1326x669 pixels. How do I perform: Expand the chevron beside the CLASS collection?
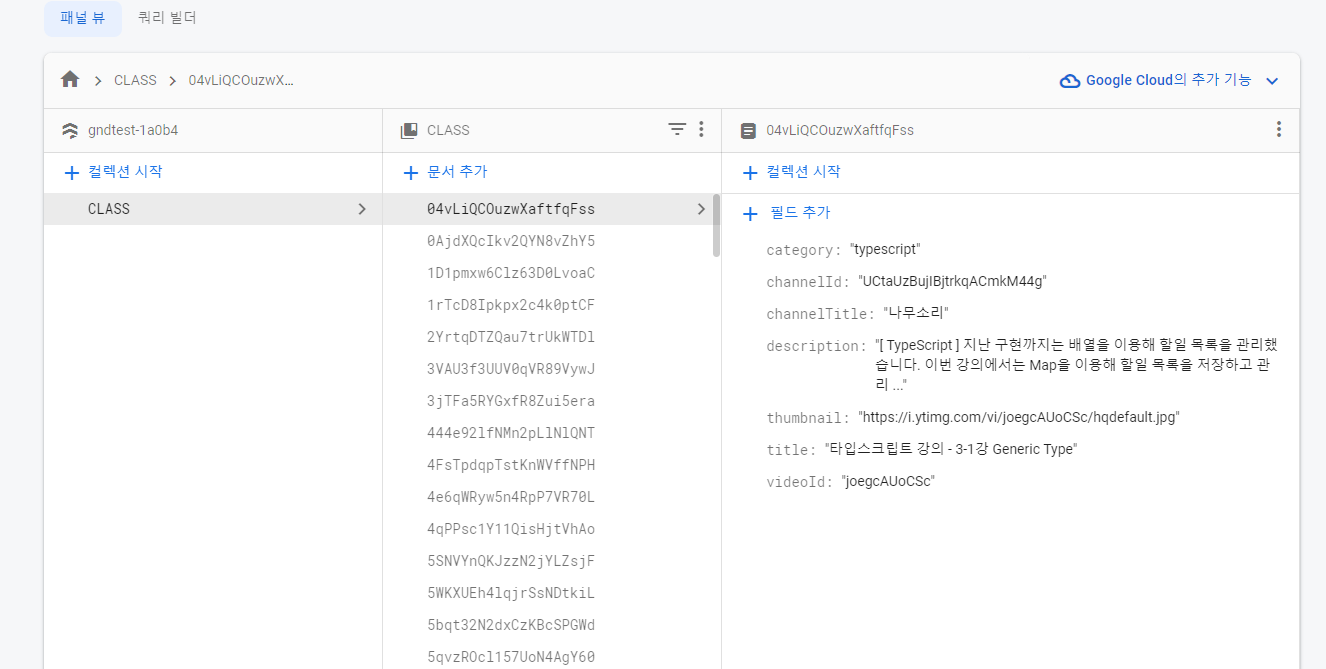pyautogui.click(x=362, y=209)
